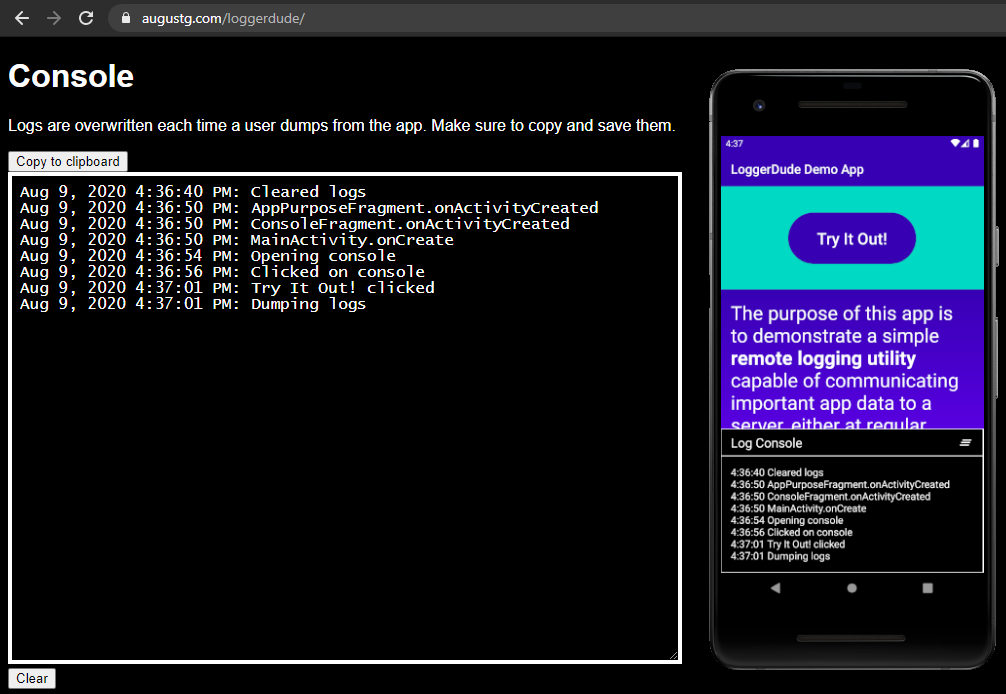Click the 'Opening console' line in the web console

pyautogui.click(x=207, y=256)
